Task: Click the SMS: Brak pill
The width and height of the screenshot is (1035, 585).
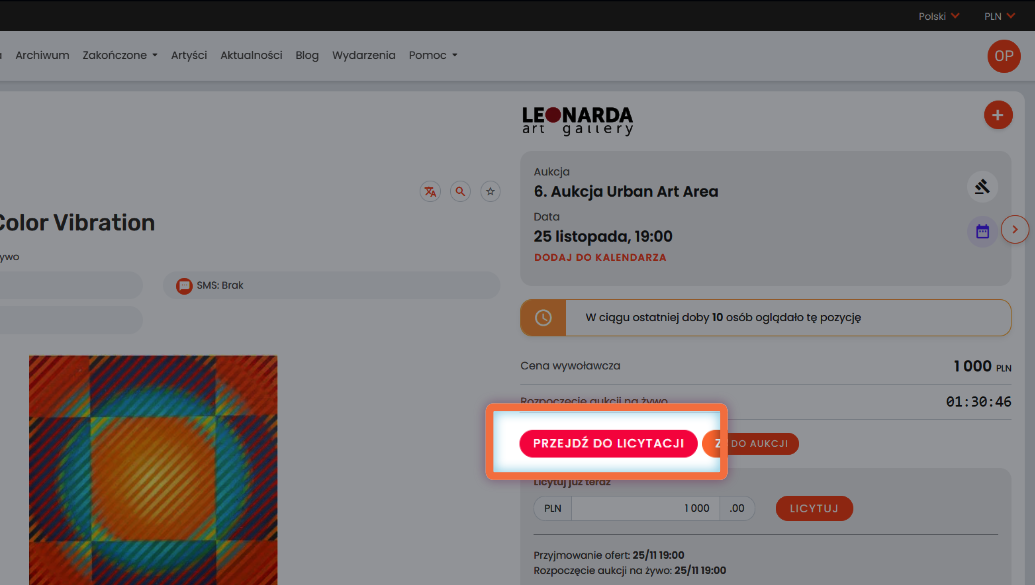Action: (331, 285)
